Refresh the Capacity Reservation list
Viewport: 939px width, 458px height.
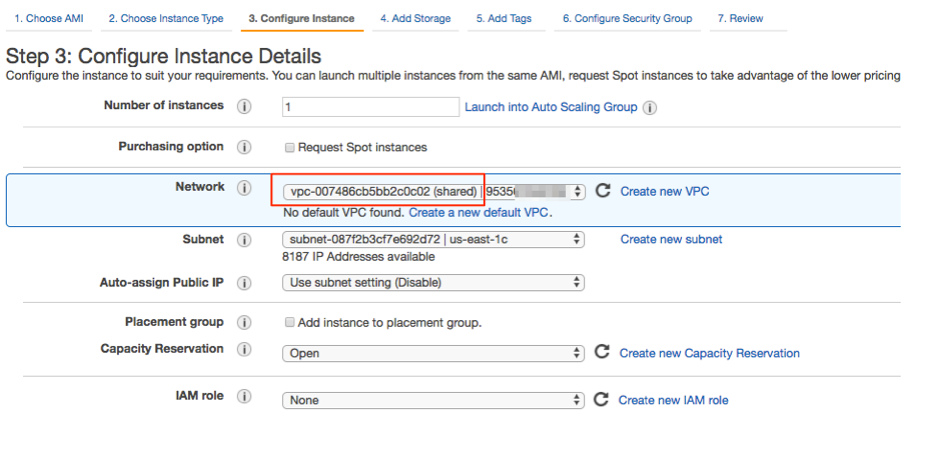point(602,352)
